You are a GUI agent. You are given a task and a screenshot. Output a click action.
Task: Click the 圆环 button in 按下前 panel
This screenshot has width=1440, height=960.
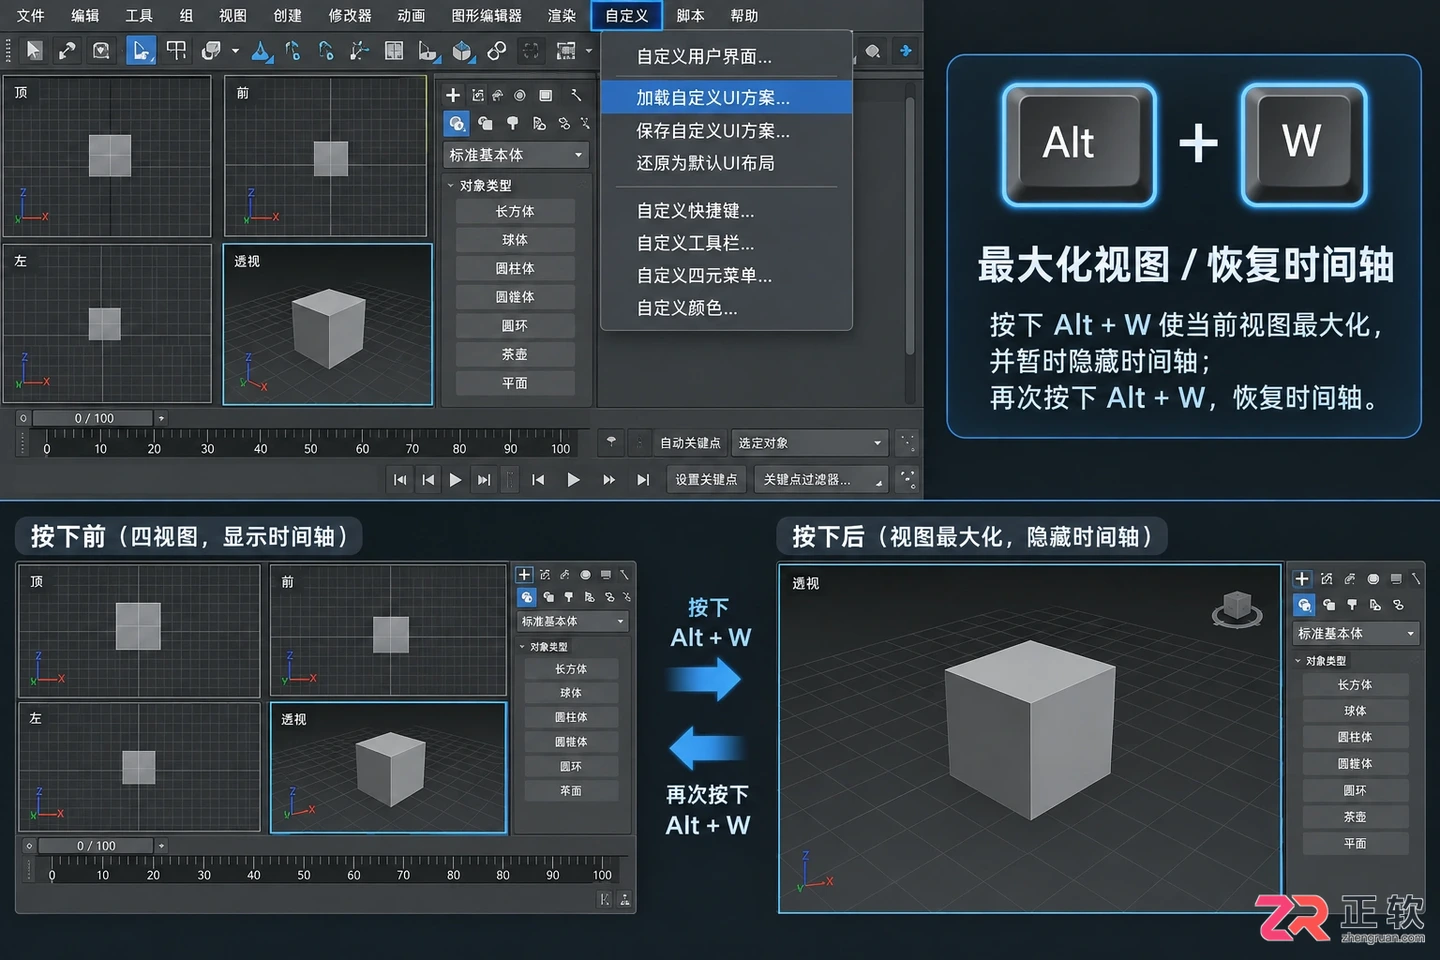click(571, 766)
